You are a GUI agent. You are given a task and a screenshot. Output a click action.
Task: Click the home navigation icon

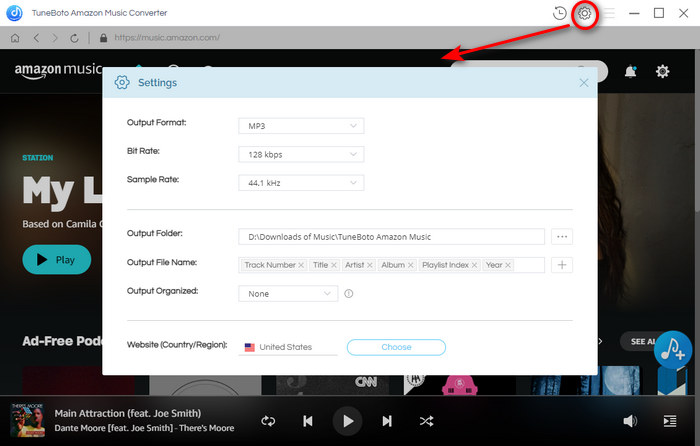(15, 38)
